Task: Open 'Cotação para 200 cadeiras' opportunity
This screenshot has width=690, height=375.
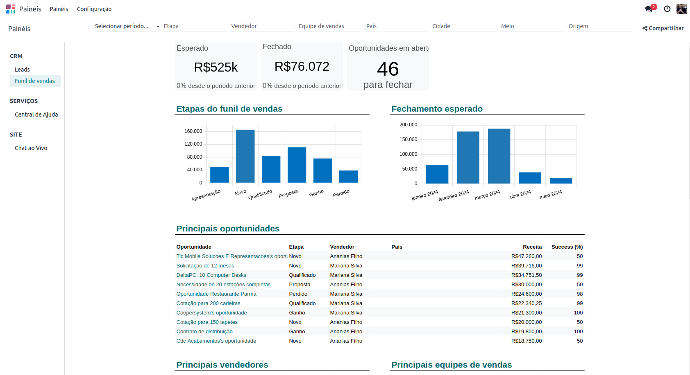Action: pos(208,303)
